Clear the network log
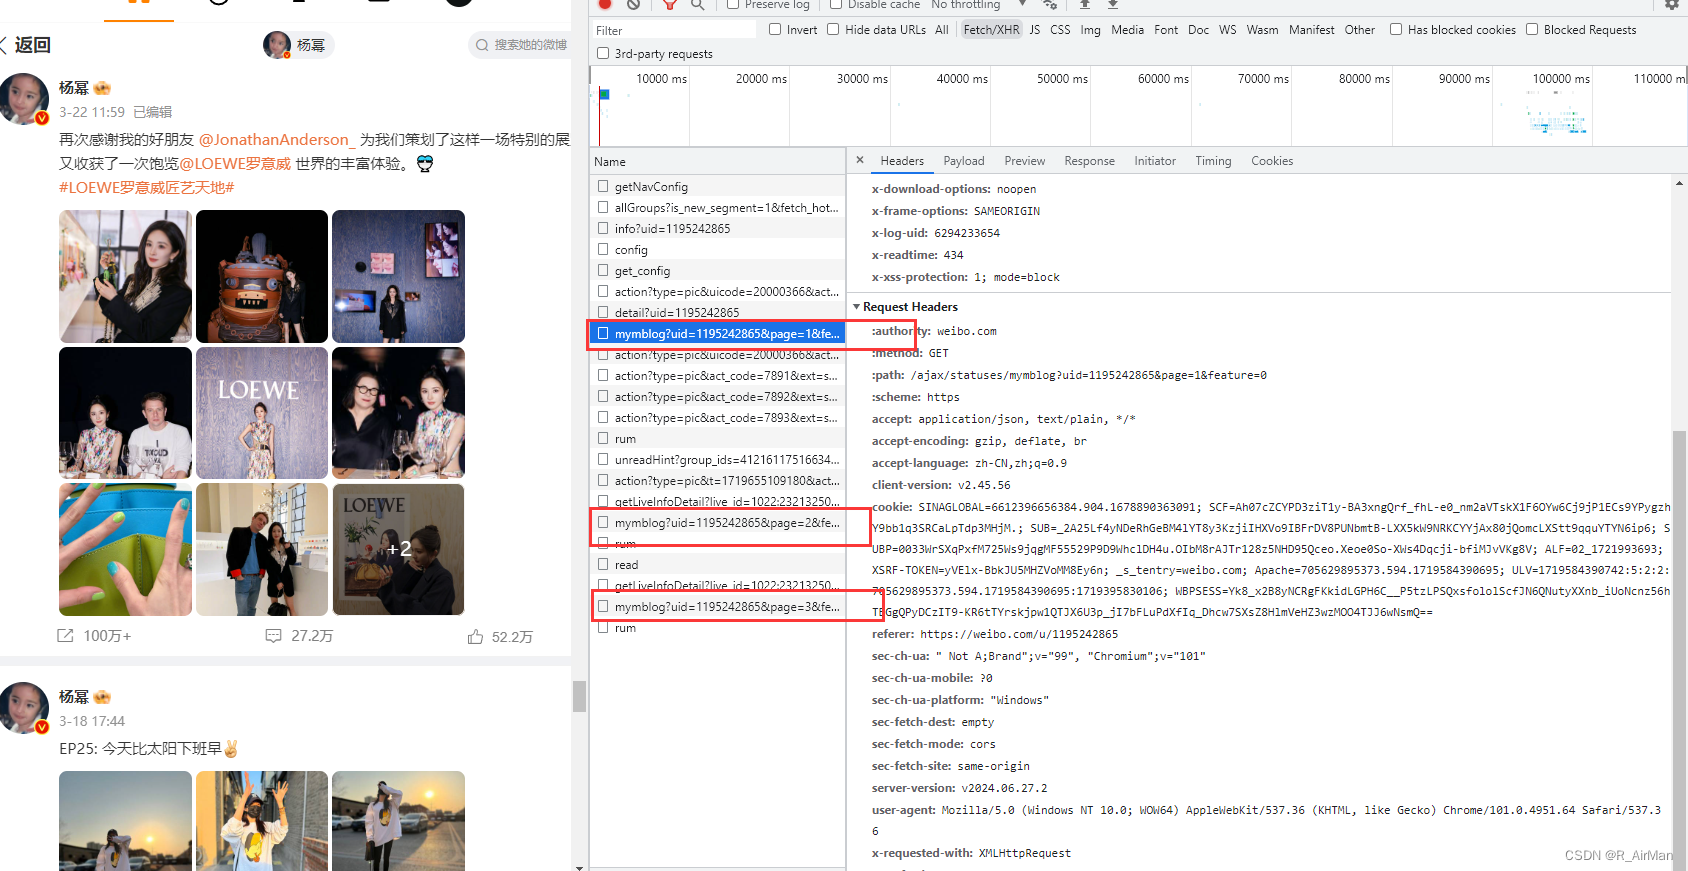This screenshot has width=1688, height=871. [x=633, y=4]
